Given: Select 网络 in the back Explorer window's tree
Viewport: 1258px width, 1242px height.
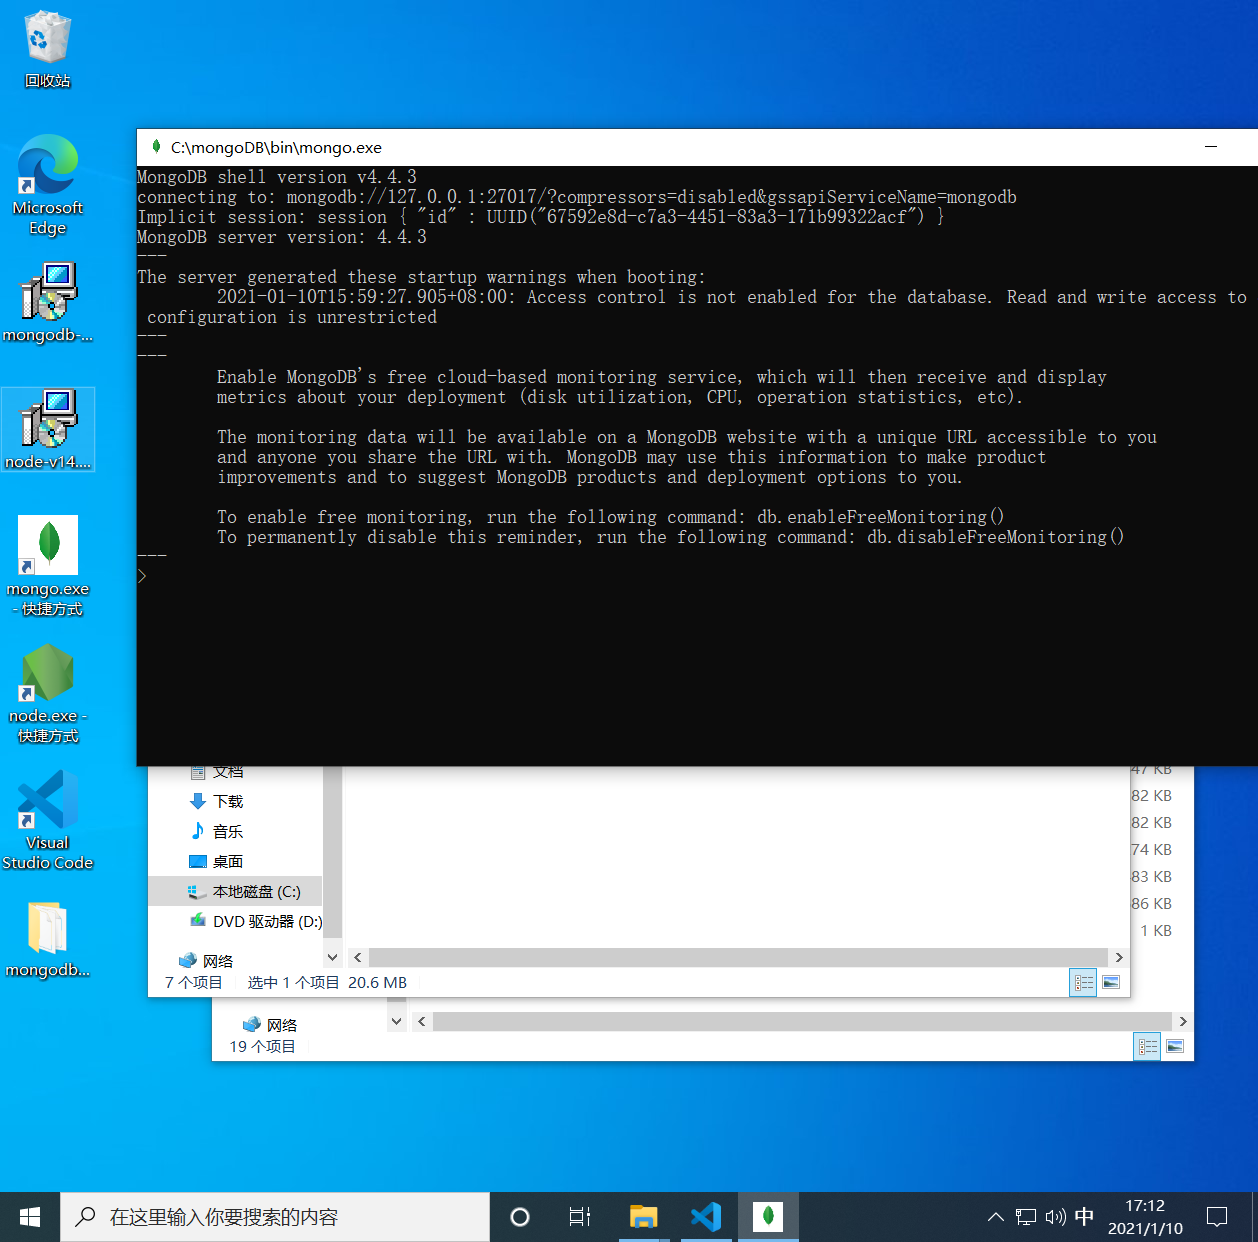Looking at the screenshot, I should pos(270,1025).
